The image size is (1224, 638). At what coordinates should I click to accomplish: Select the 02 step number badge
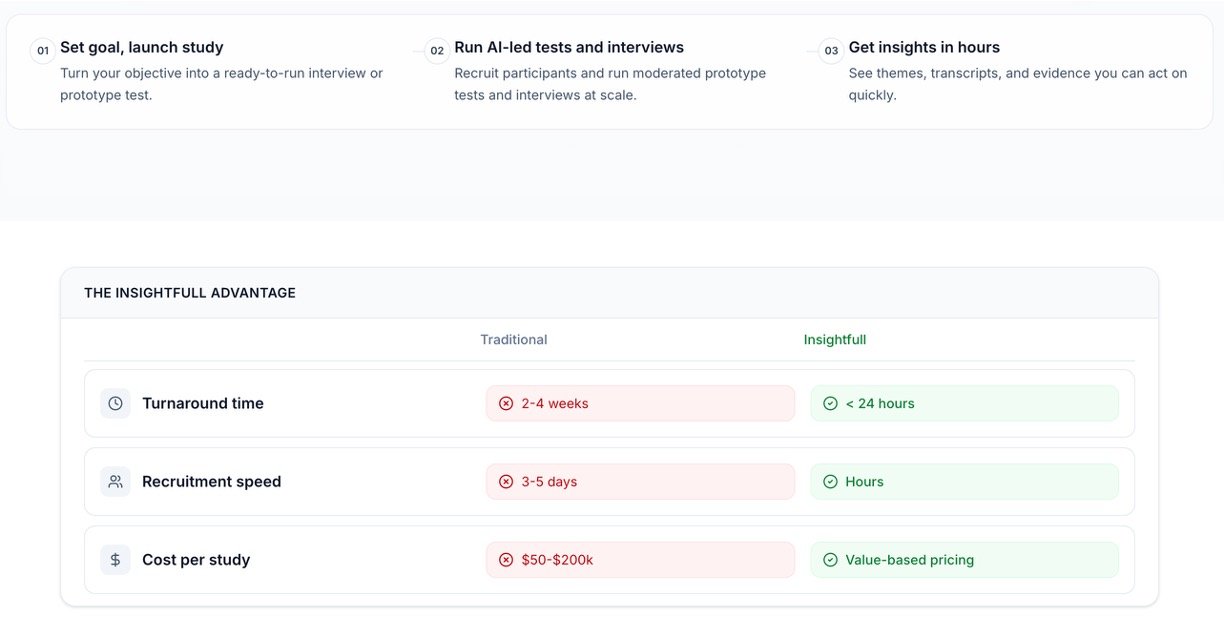[437, 50]
